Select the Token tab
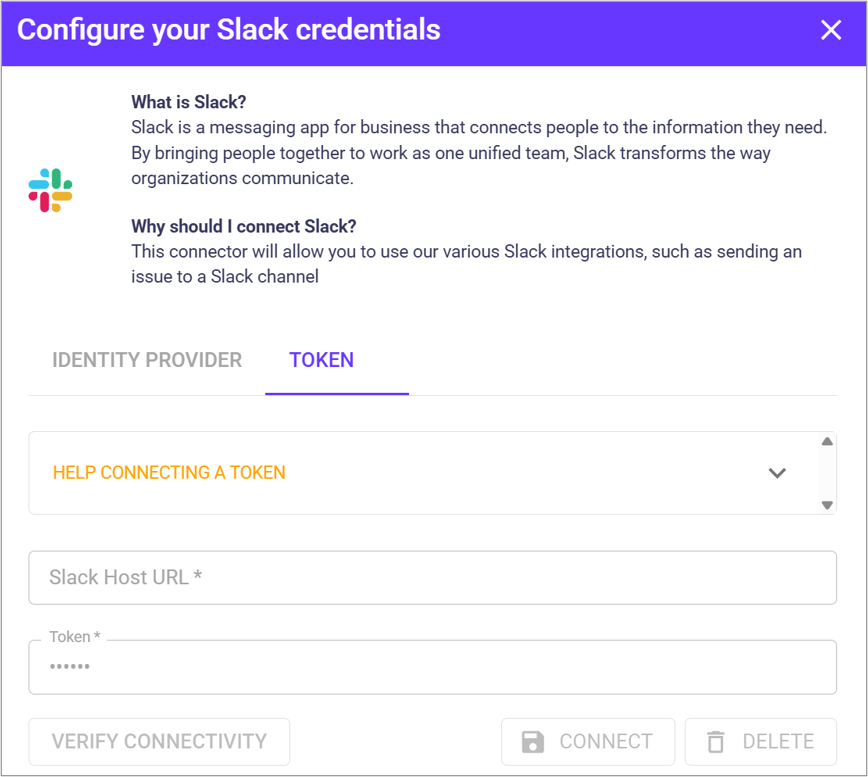Viewport: 868px width, 777px height. (321, 360)
